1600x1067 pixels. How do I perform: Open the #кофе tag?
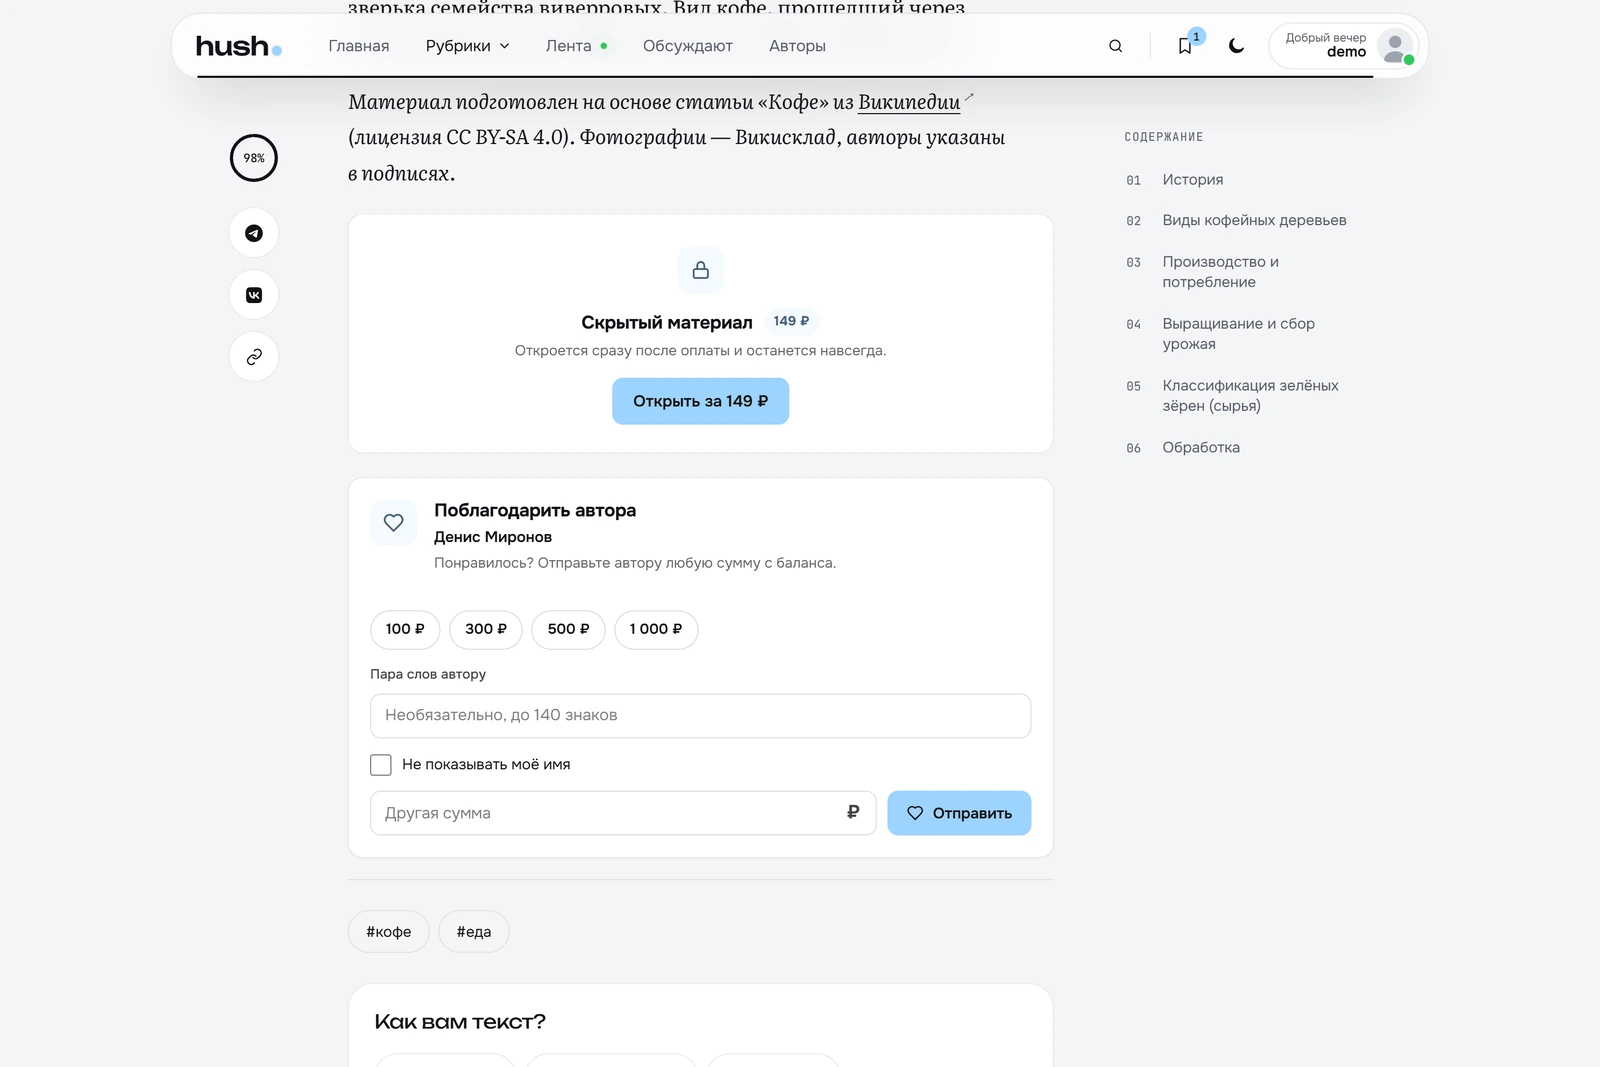click(x=389, y=932)
